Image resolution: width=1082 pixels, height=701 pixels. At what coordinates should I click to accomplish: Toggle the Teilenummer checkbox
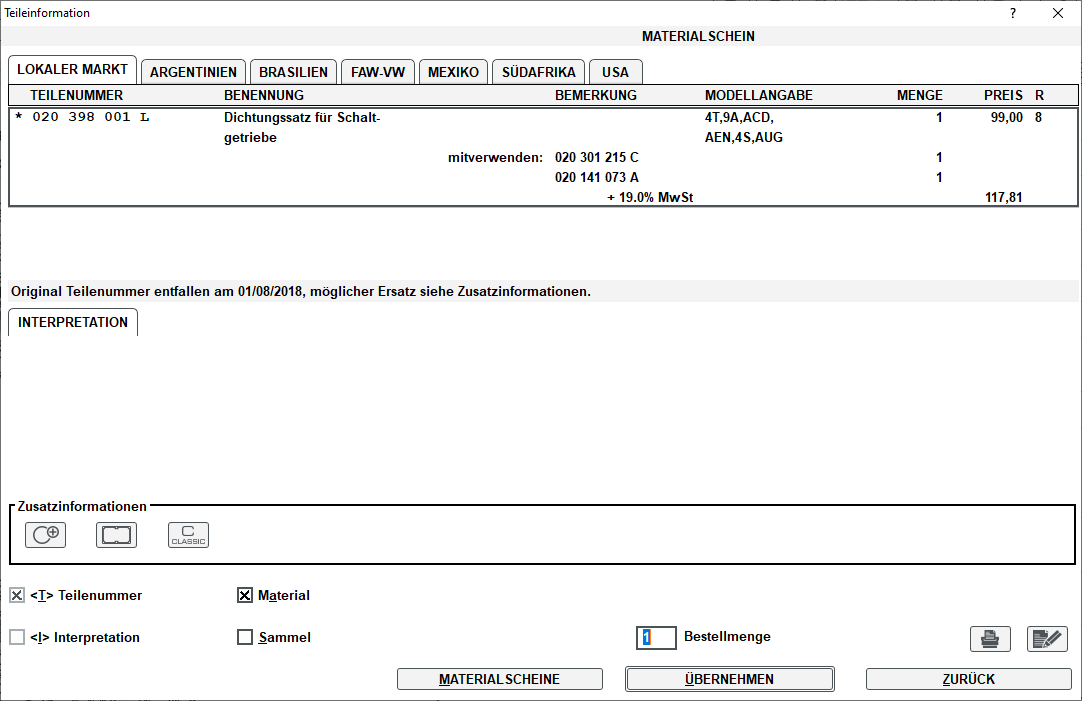point(17,595)
